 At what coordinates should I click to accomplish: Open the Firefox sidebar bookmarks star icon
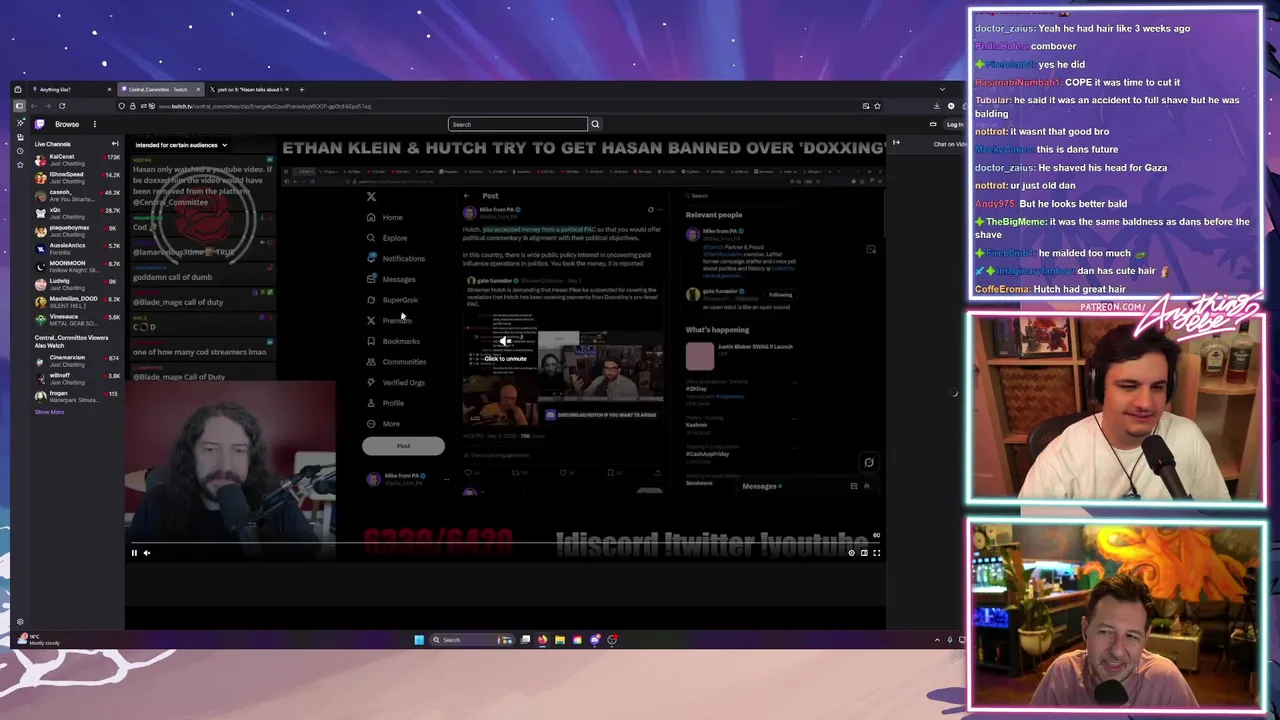[19, 166]
